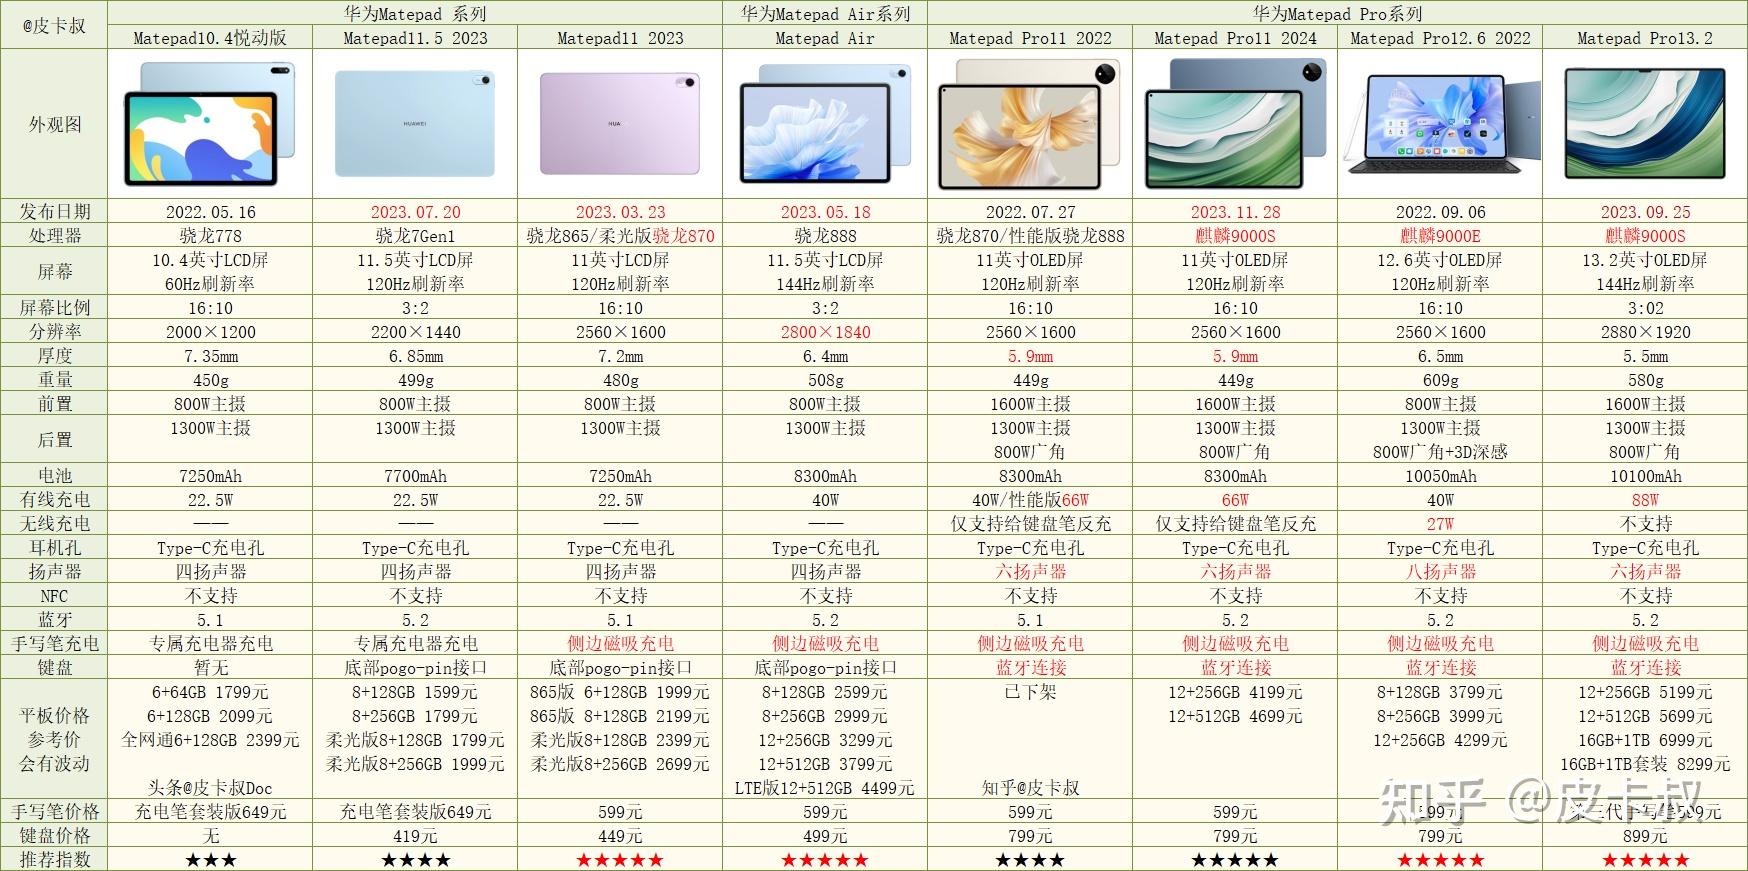The width and height of the screenshot is (1748, 871).
Task: Select the 12.6英寸OLED屏 cell
Action: (x=1440, y=260)
